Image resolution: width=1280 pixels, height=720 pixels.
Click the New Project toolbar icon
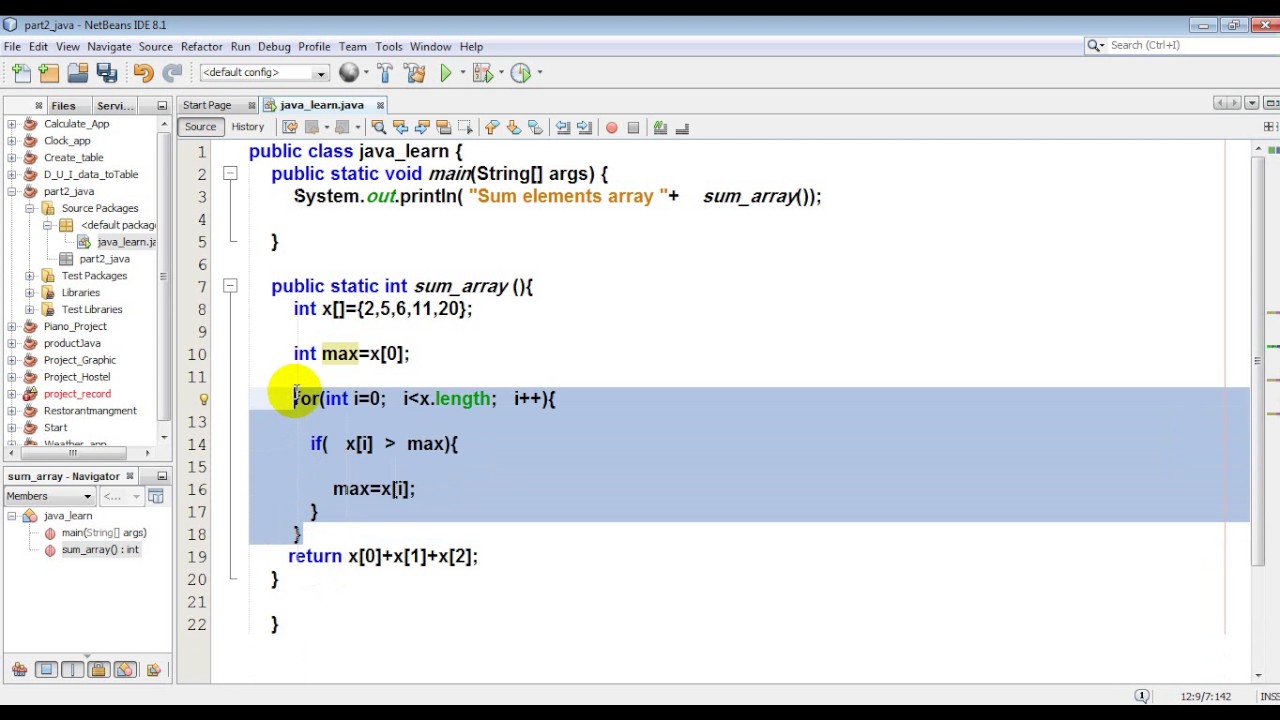pyautogui.click(x=49, y=72)
